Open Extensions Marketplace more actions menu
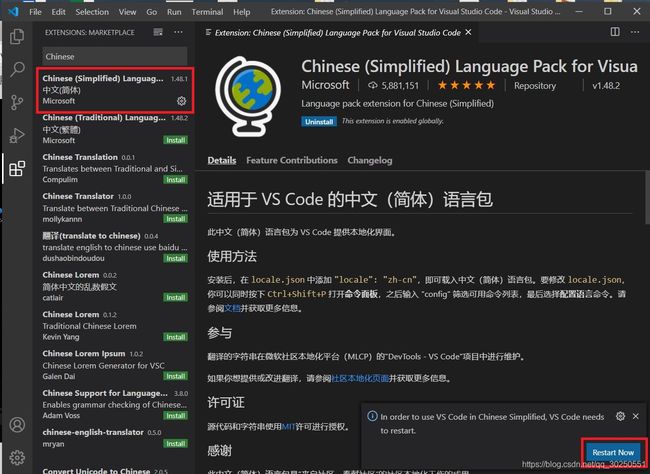The height and width of the screenshot is (474, 650). [x=178, y=32]
